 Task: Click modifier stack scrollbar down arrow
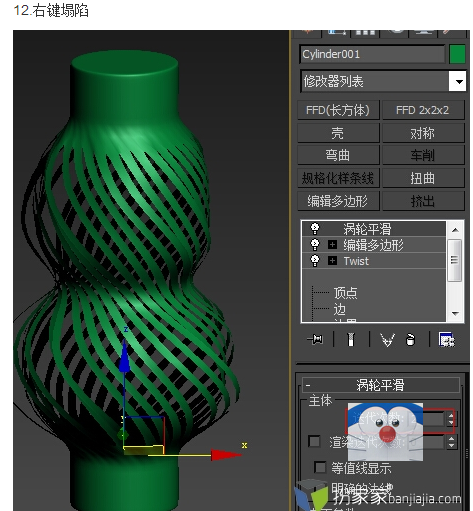coord(455,313)
